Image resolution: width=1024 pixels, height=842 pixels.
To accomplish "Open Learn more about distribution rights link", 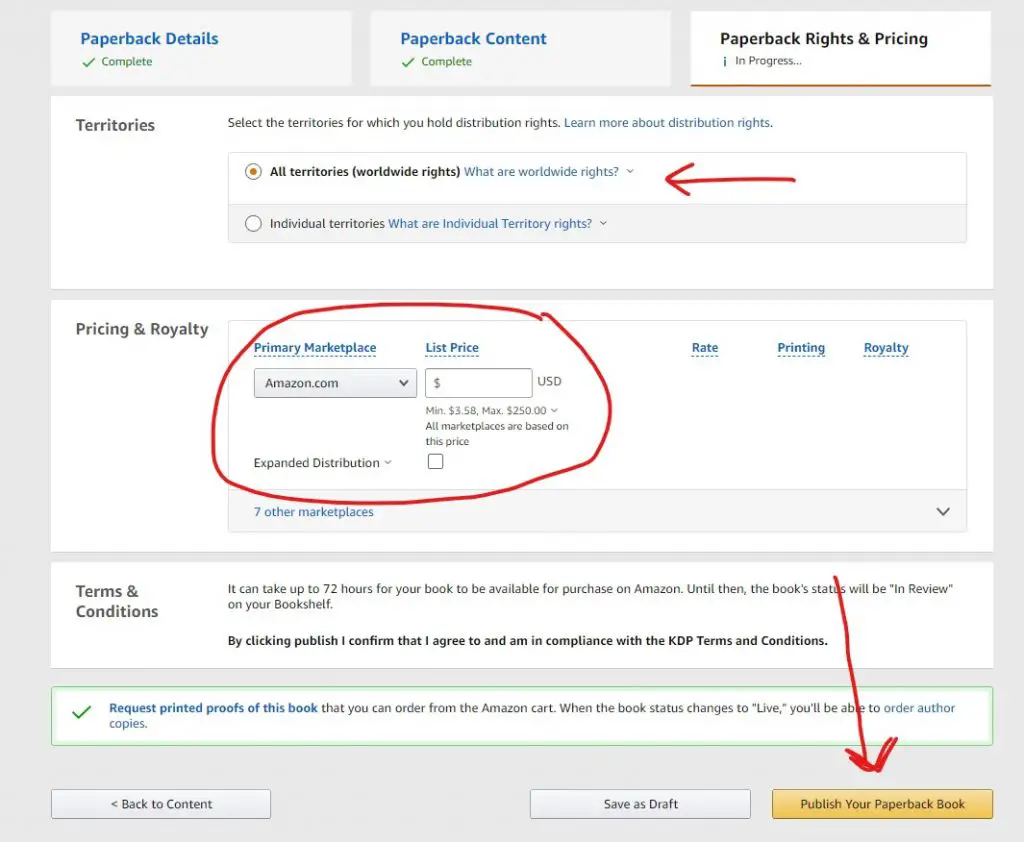I will 668,123.
